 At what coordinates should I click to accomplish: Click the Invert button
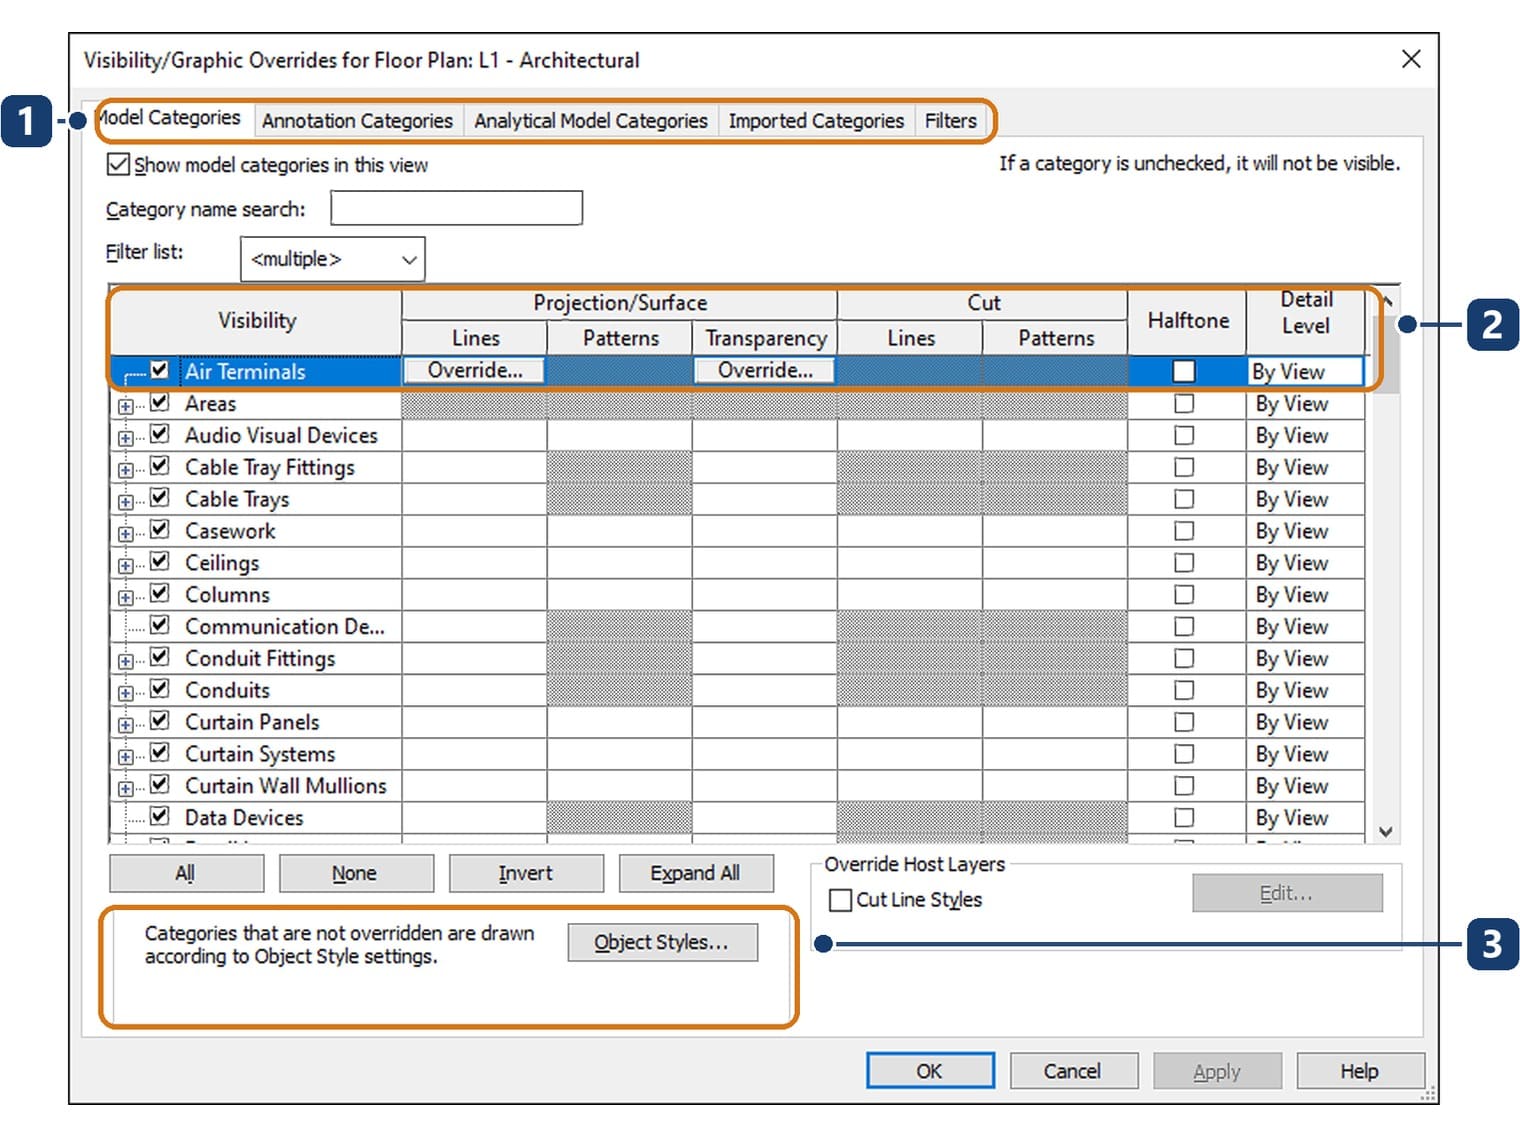click(526, 873)
